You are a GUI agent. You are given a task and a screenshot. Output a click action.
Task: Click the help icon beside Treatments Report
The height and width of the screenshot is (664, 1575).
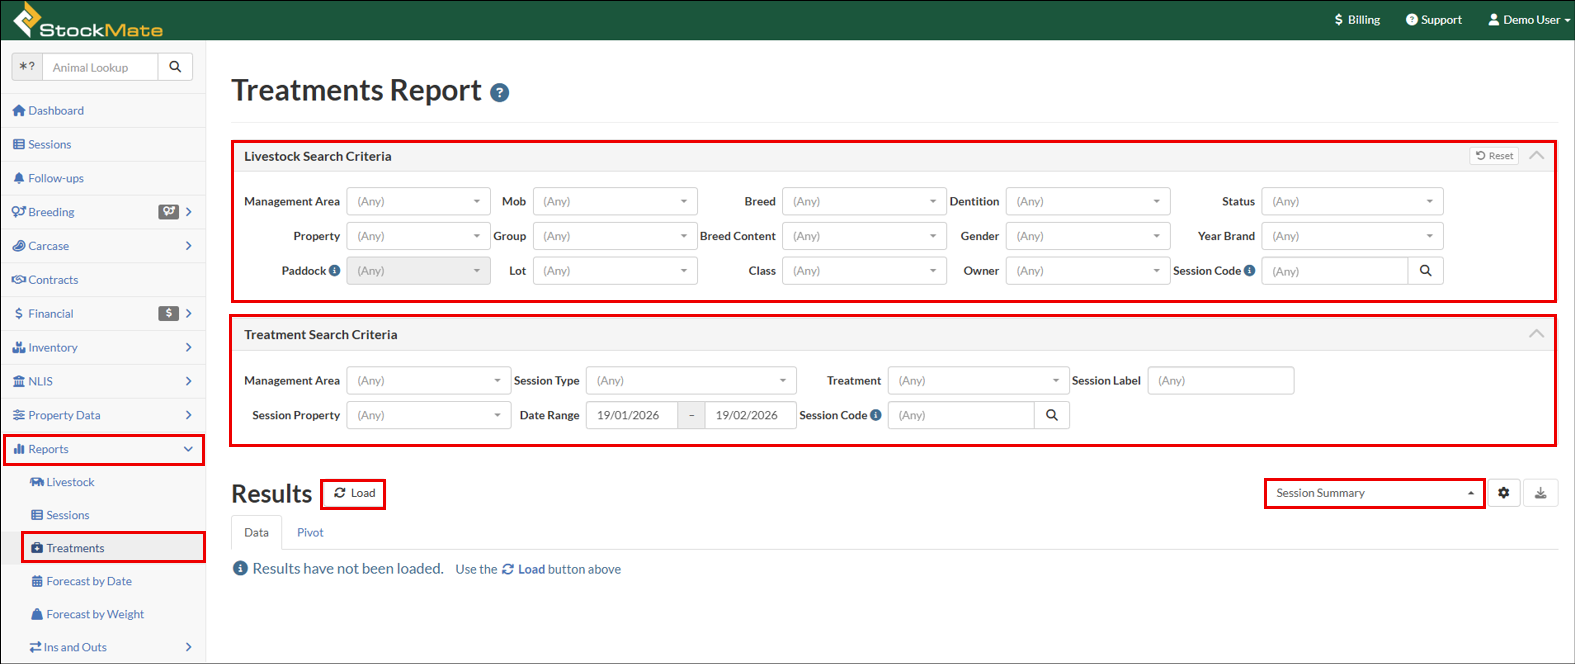pyautogui.click(x=499, y=93)
